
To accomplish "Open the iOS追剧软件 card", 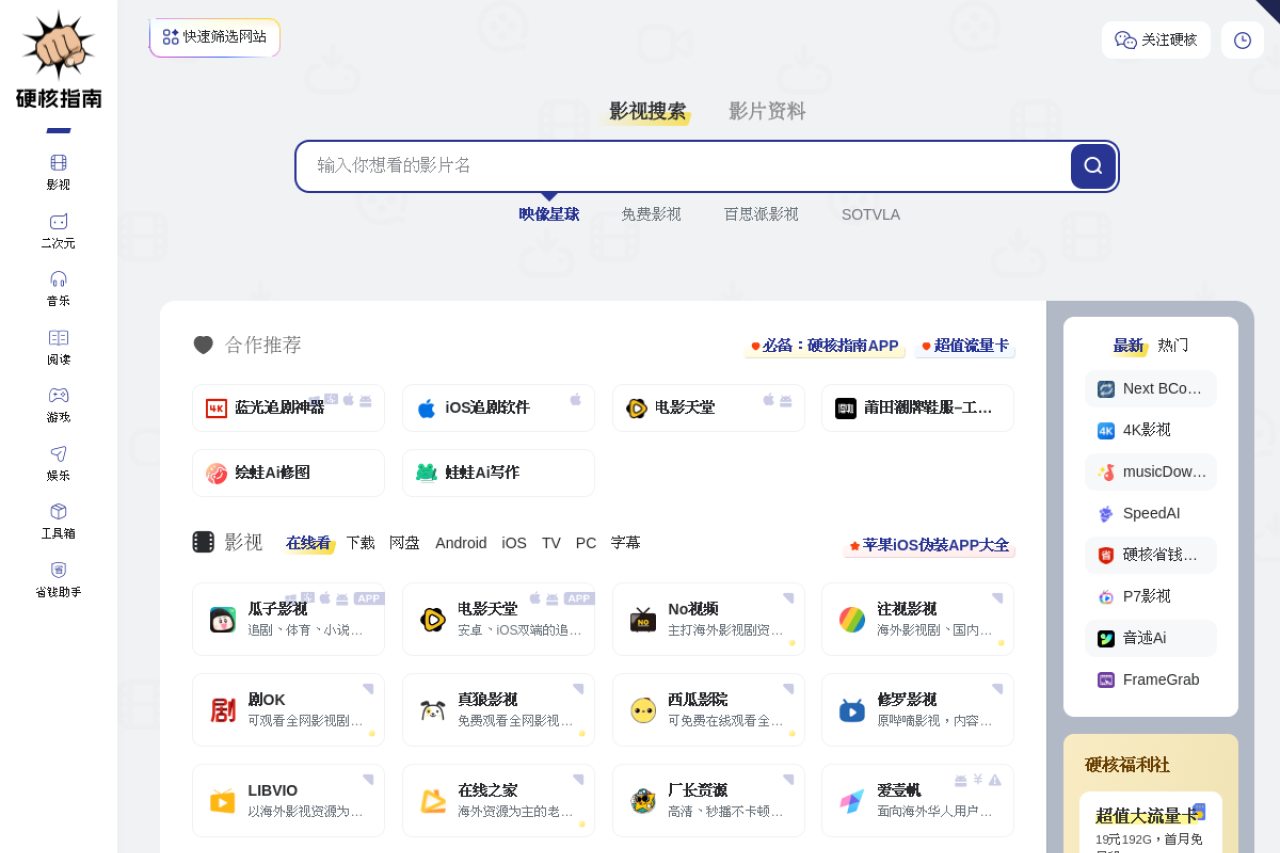I will coord(498,408).
